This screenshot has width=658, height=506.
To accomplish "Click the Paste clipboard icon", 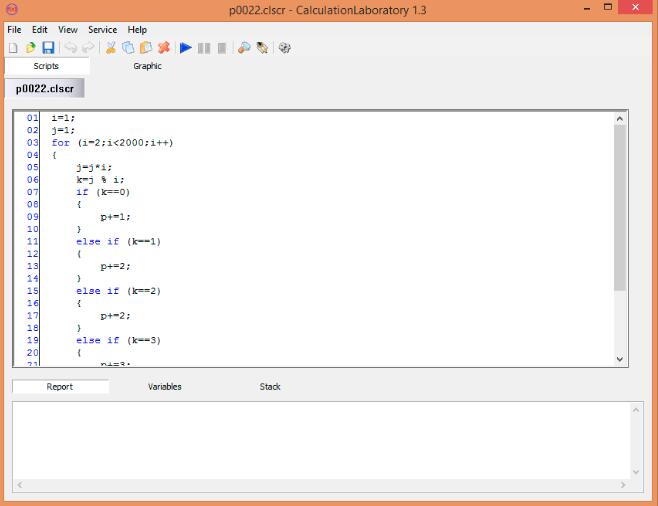I will [145, 48].
